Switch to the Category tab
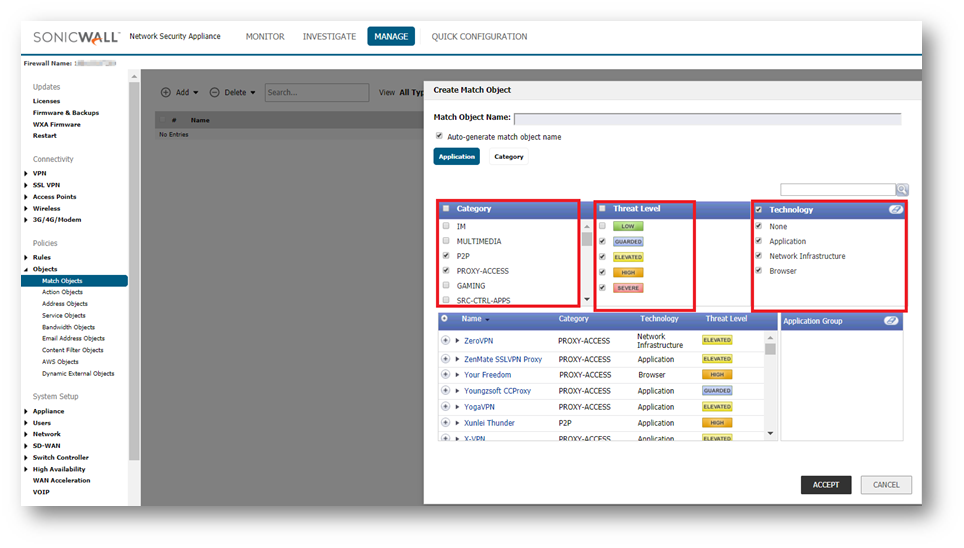Screen dimensions: 964x548 point(508,157)
